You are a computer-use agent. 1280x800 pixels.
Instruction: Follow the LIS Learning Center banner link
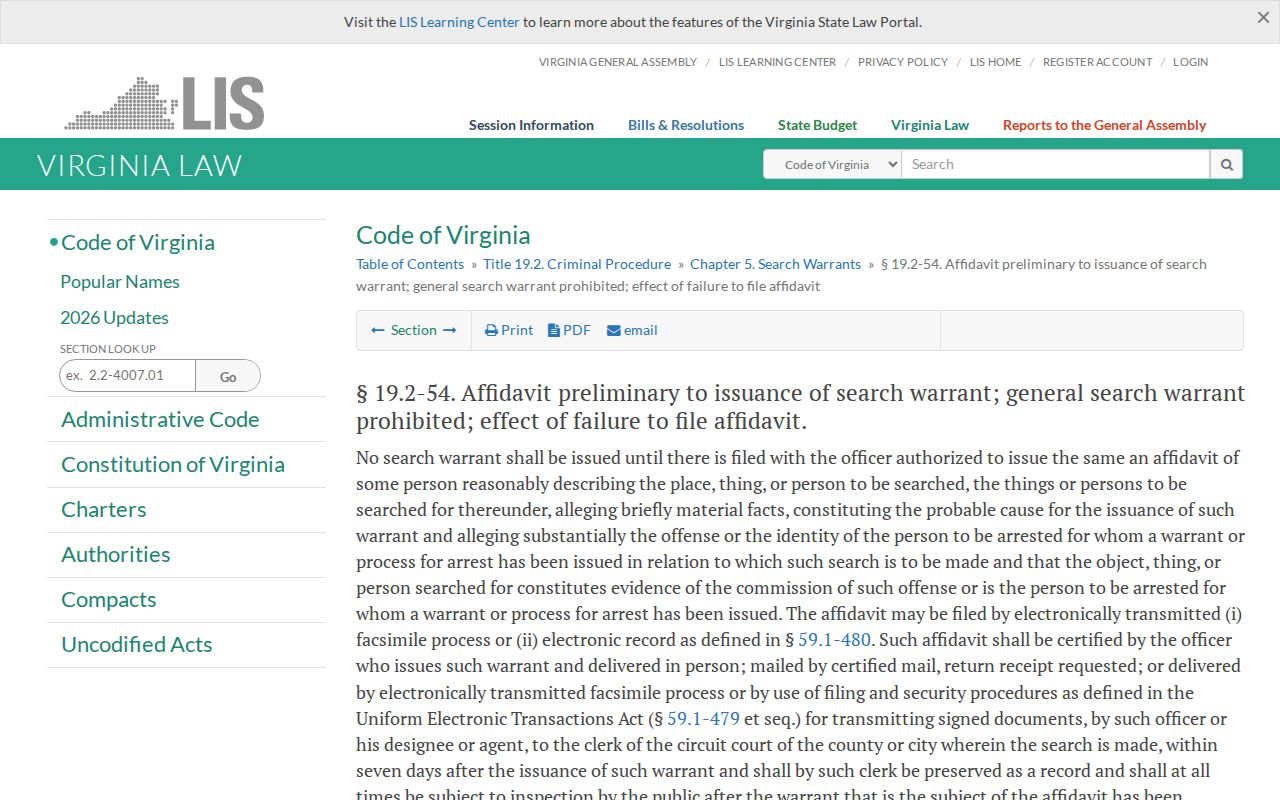click(459, 22)
